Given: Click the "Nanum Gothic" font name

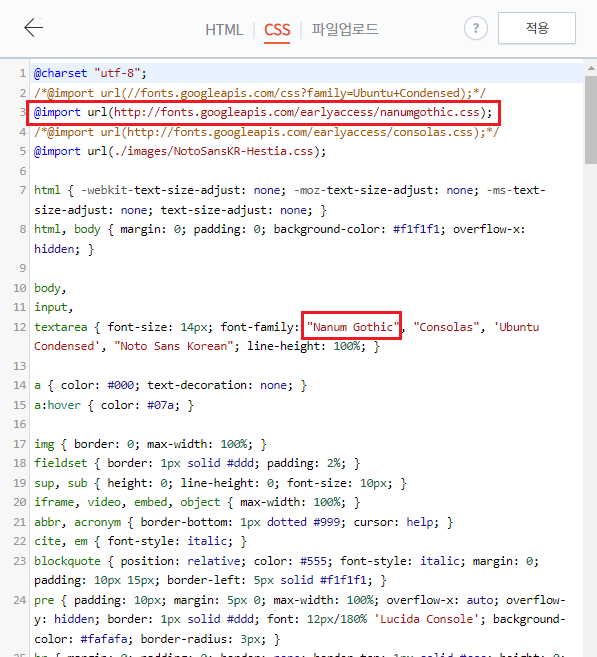Looking at the screenshot, I should tap(352, 327).
